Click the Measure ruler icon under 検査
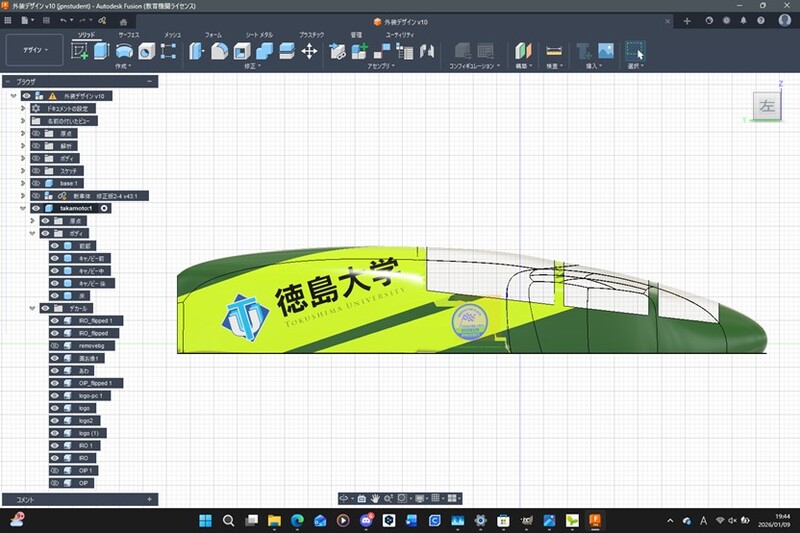Screen dimensions: 800x533 coord(554,50)
